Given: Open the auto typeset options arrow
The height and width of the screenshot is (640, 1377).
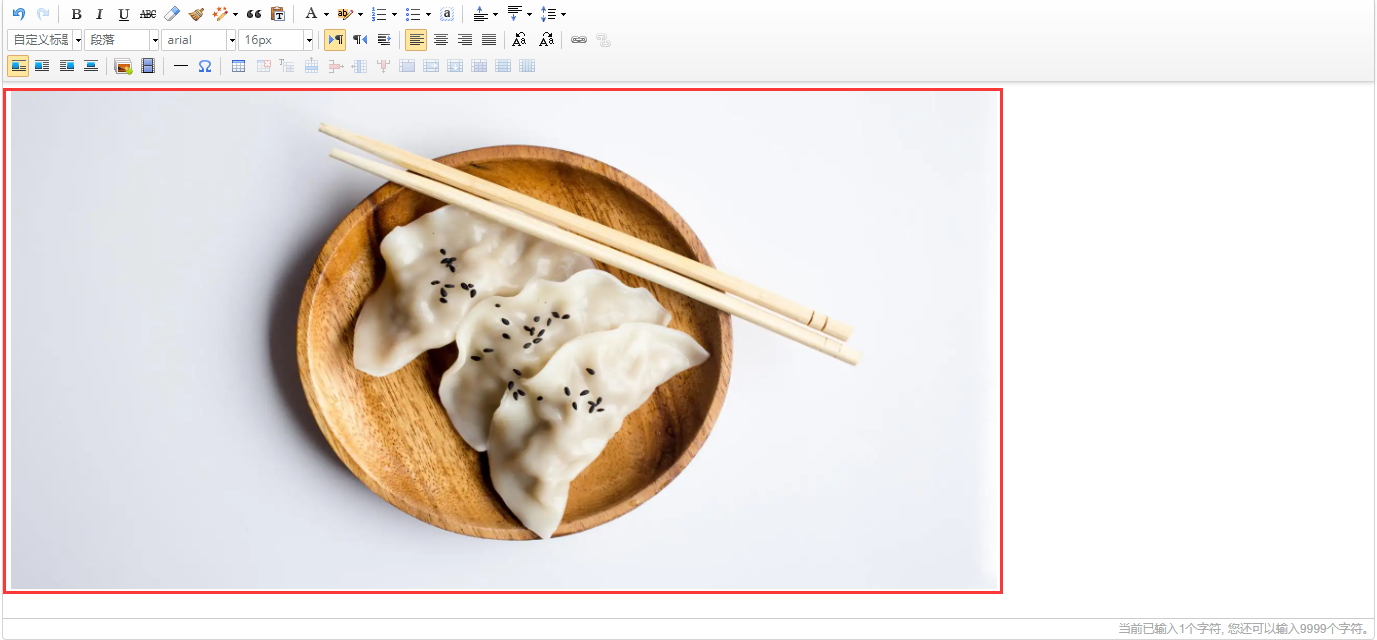Looking at the screenshot, I should click(236, 14).
